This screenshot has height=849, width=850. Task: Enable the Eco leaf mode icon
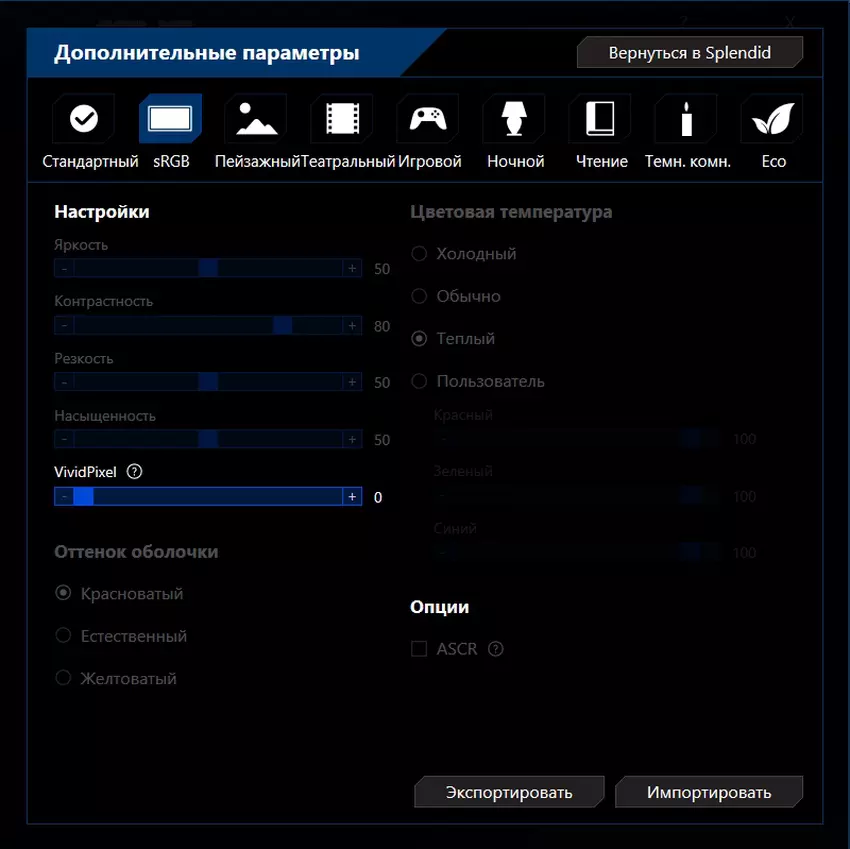[773, 120]
